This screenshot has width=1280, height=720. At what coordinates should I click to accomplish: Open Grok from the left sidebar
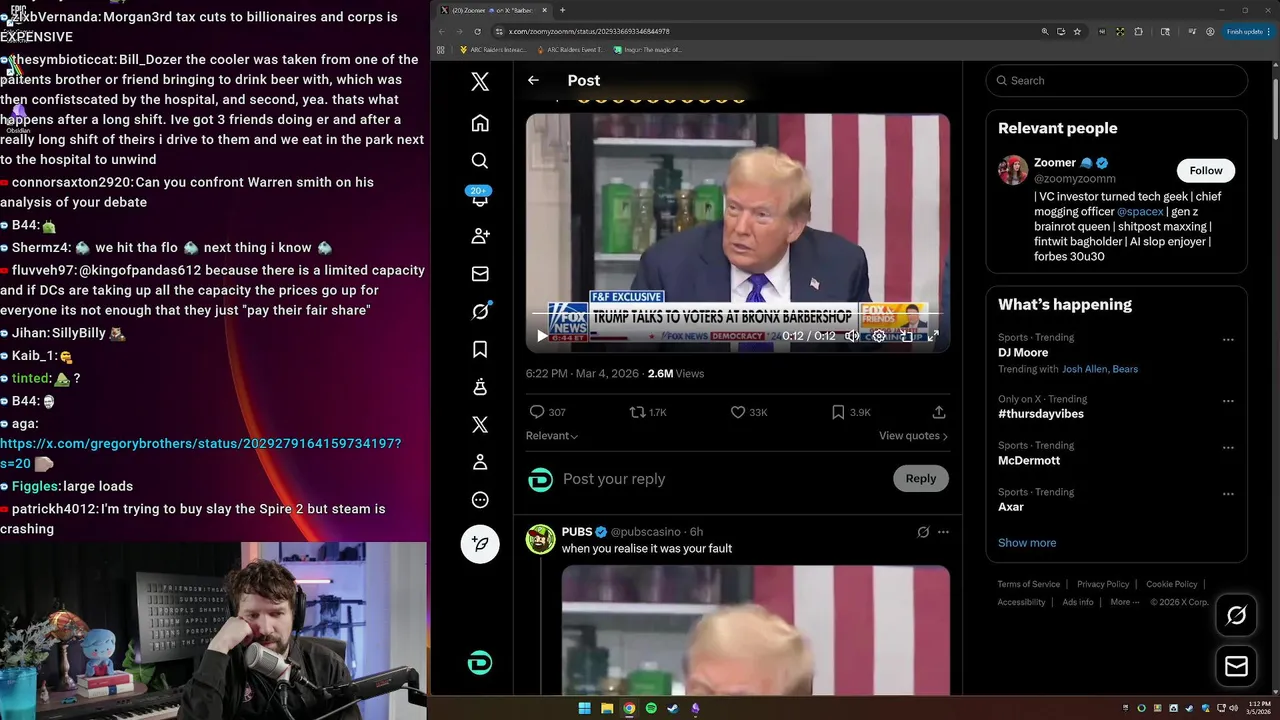(480, 311)
